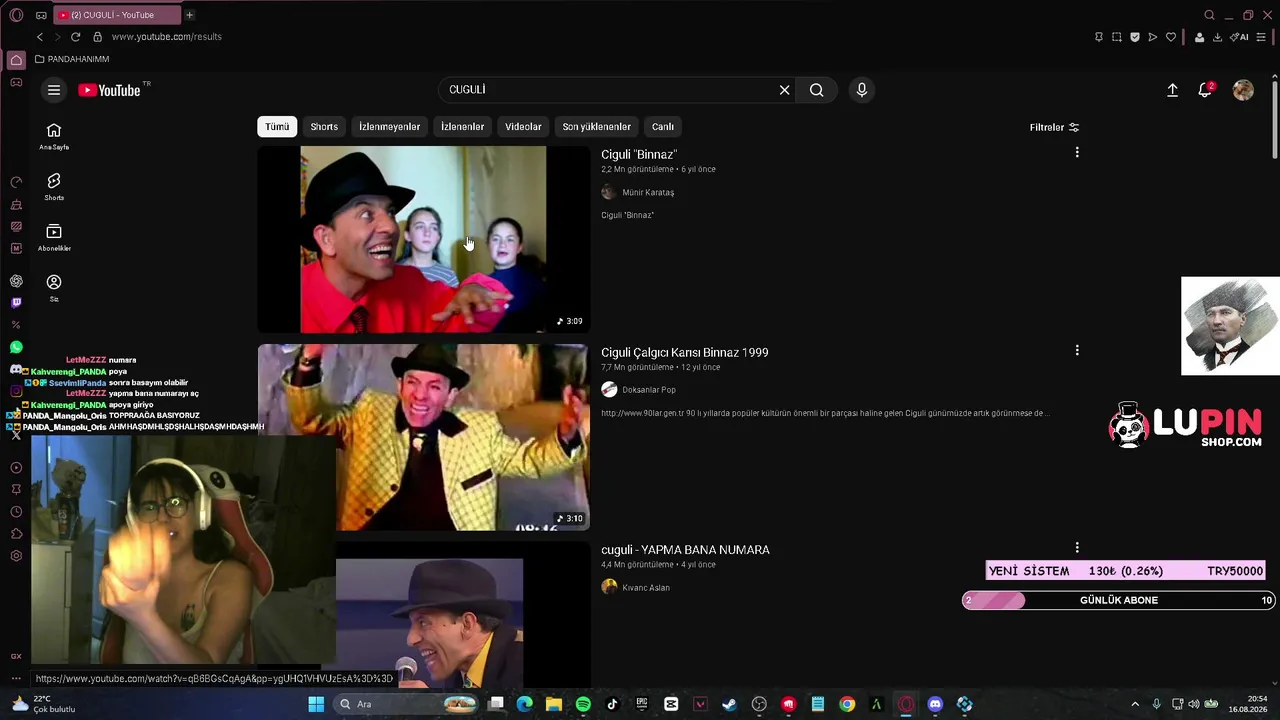
Task: Select the İzlenenler filter chip
Action: point(462,127)
